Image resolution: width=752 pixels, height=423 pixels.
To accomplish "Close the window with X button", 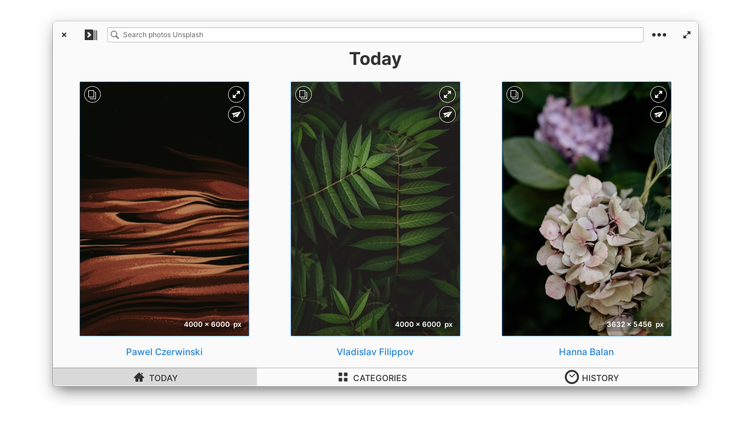I will (x=64, y=35).
